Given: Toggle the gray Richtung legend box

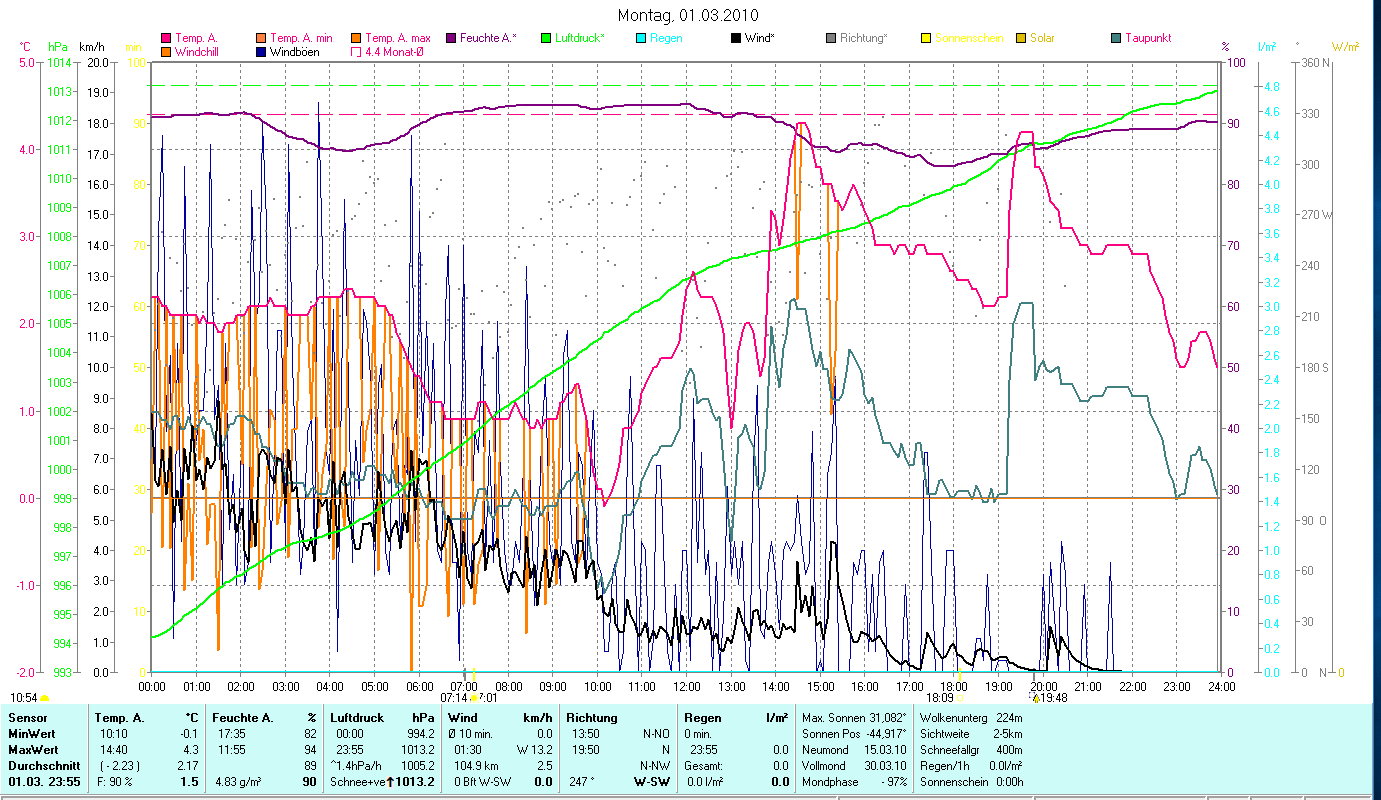Looking at the screenshot, I should 831,38.
